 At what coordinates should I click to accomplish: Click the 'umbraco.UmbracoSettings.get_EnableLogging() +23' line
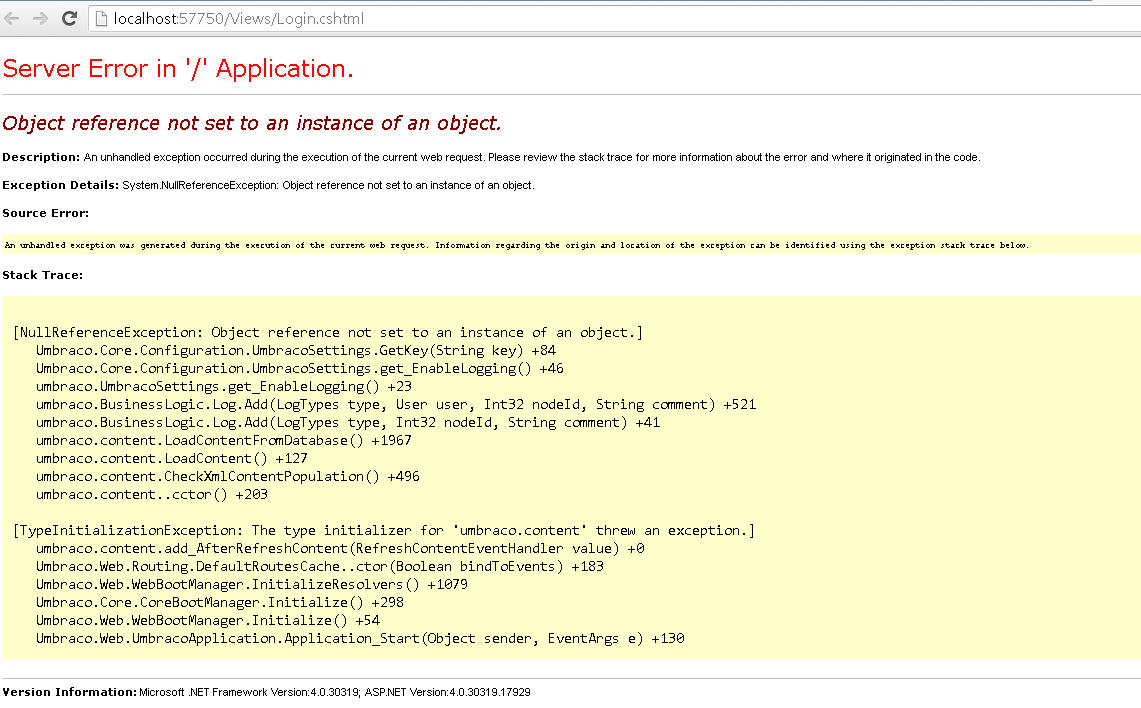click(x=223, y=386)
